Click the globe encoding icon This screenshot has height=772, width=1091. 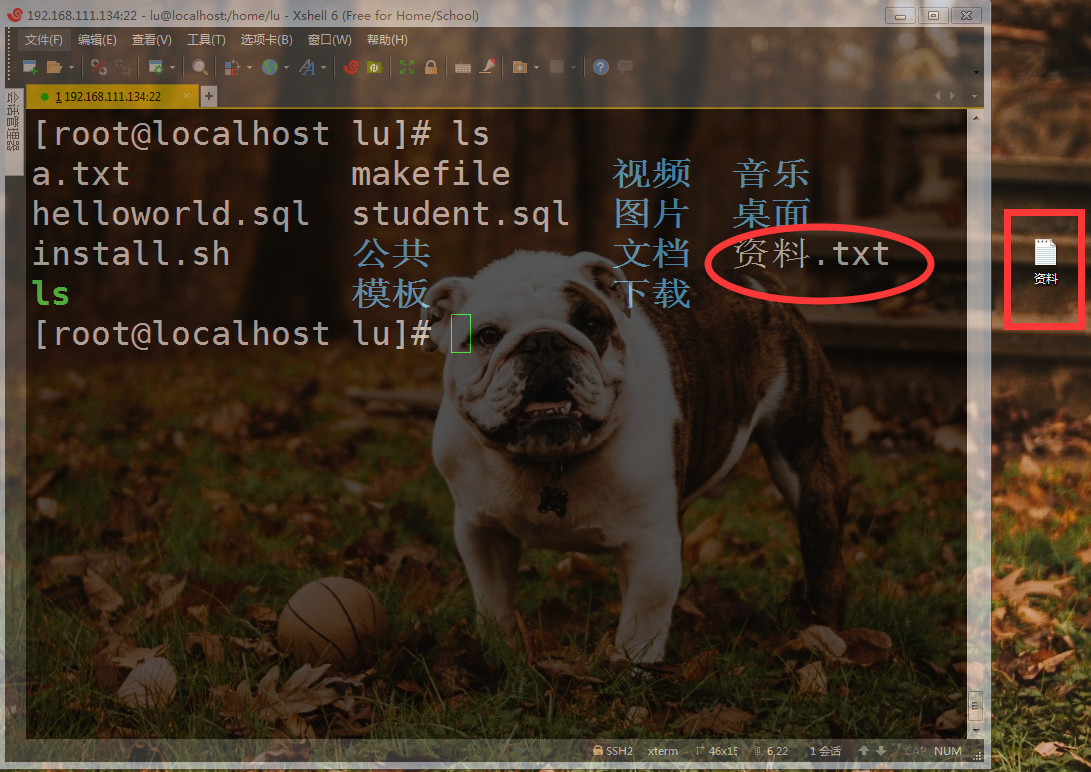point(270,67)
